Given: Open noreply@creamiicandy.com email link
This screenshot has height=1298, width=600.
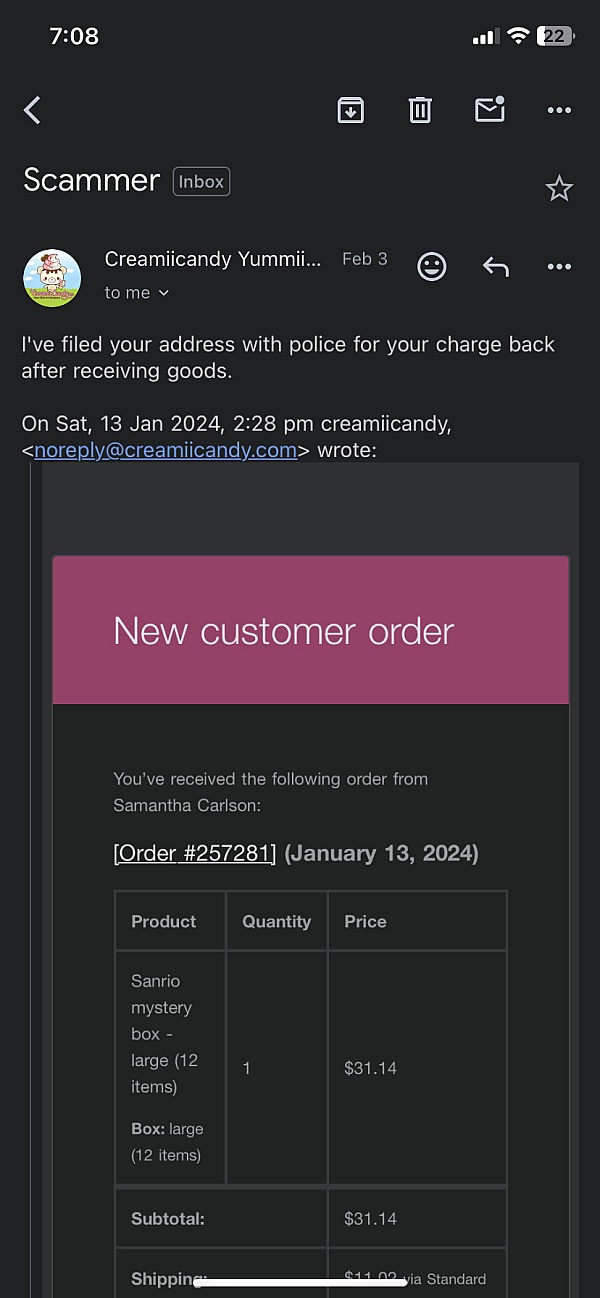Looking at the screenshot, I should pyautogui.click(x=165, y=450).
